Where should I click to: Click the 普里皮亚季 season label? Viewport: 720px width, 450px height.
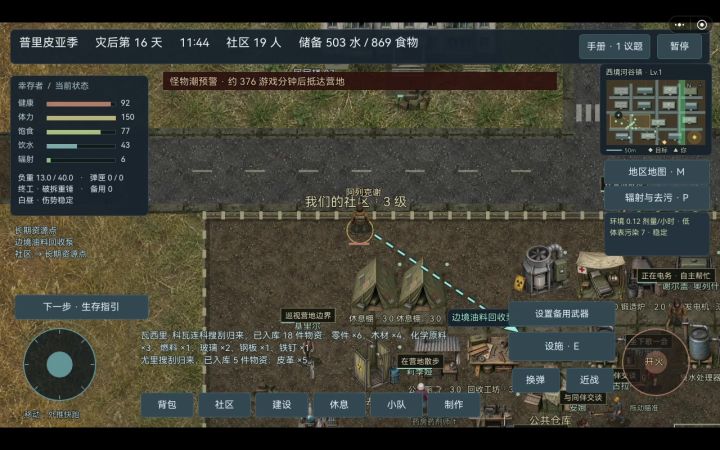49,43
